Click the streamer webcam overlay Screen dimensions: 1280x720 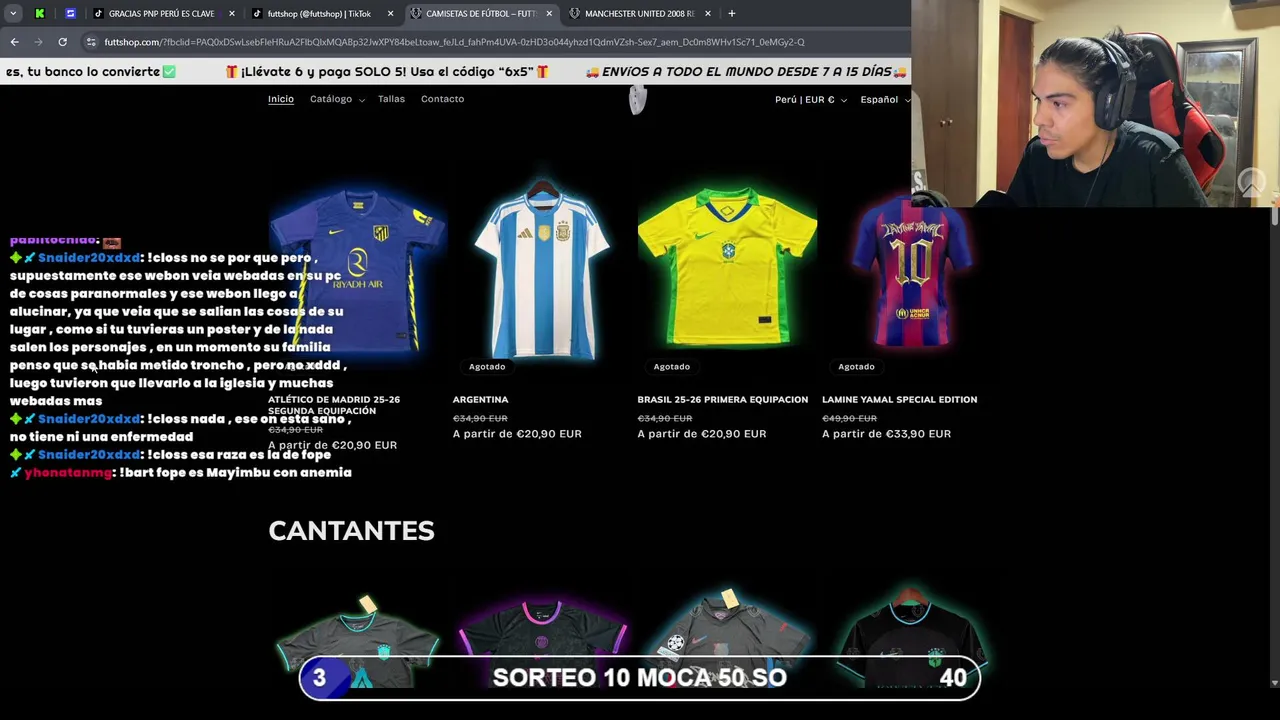click(1095, 104)
